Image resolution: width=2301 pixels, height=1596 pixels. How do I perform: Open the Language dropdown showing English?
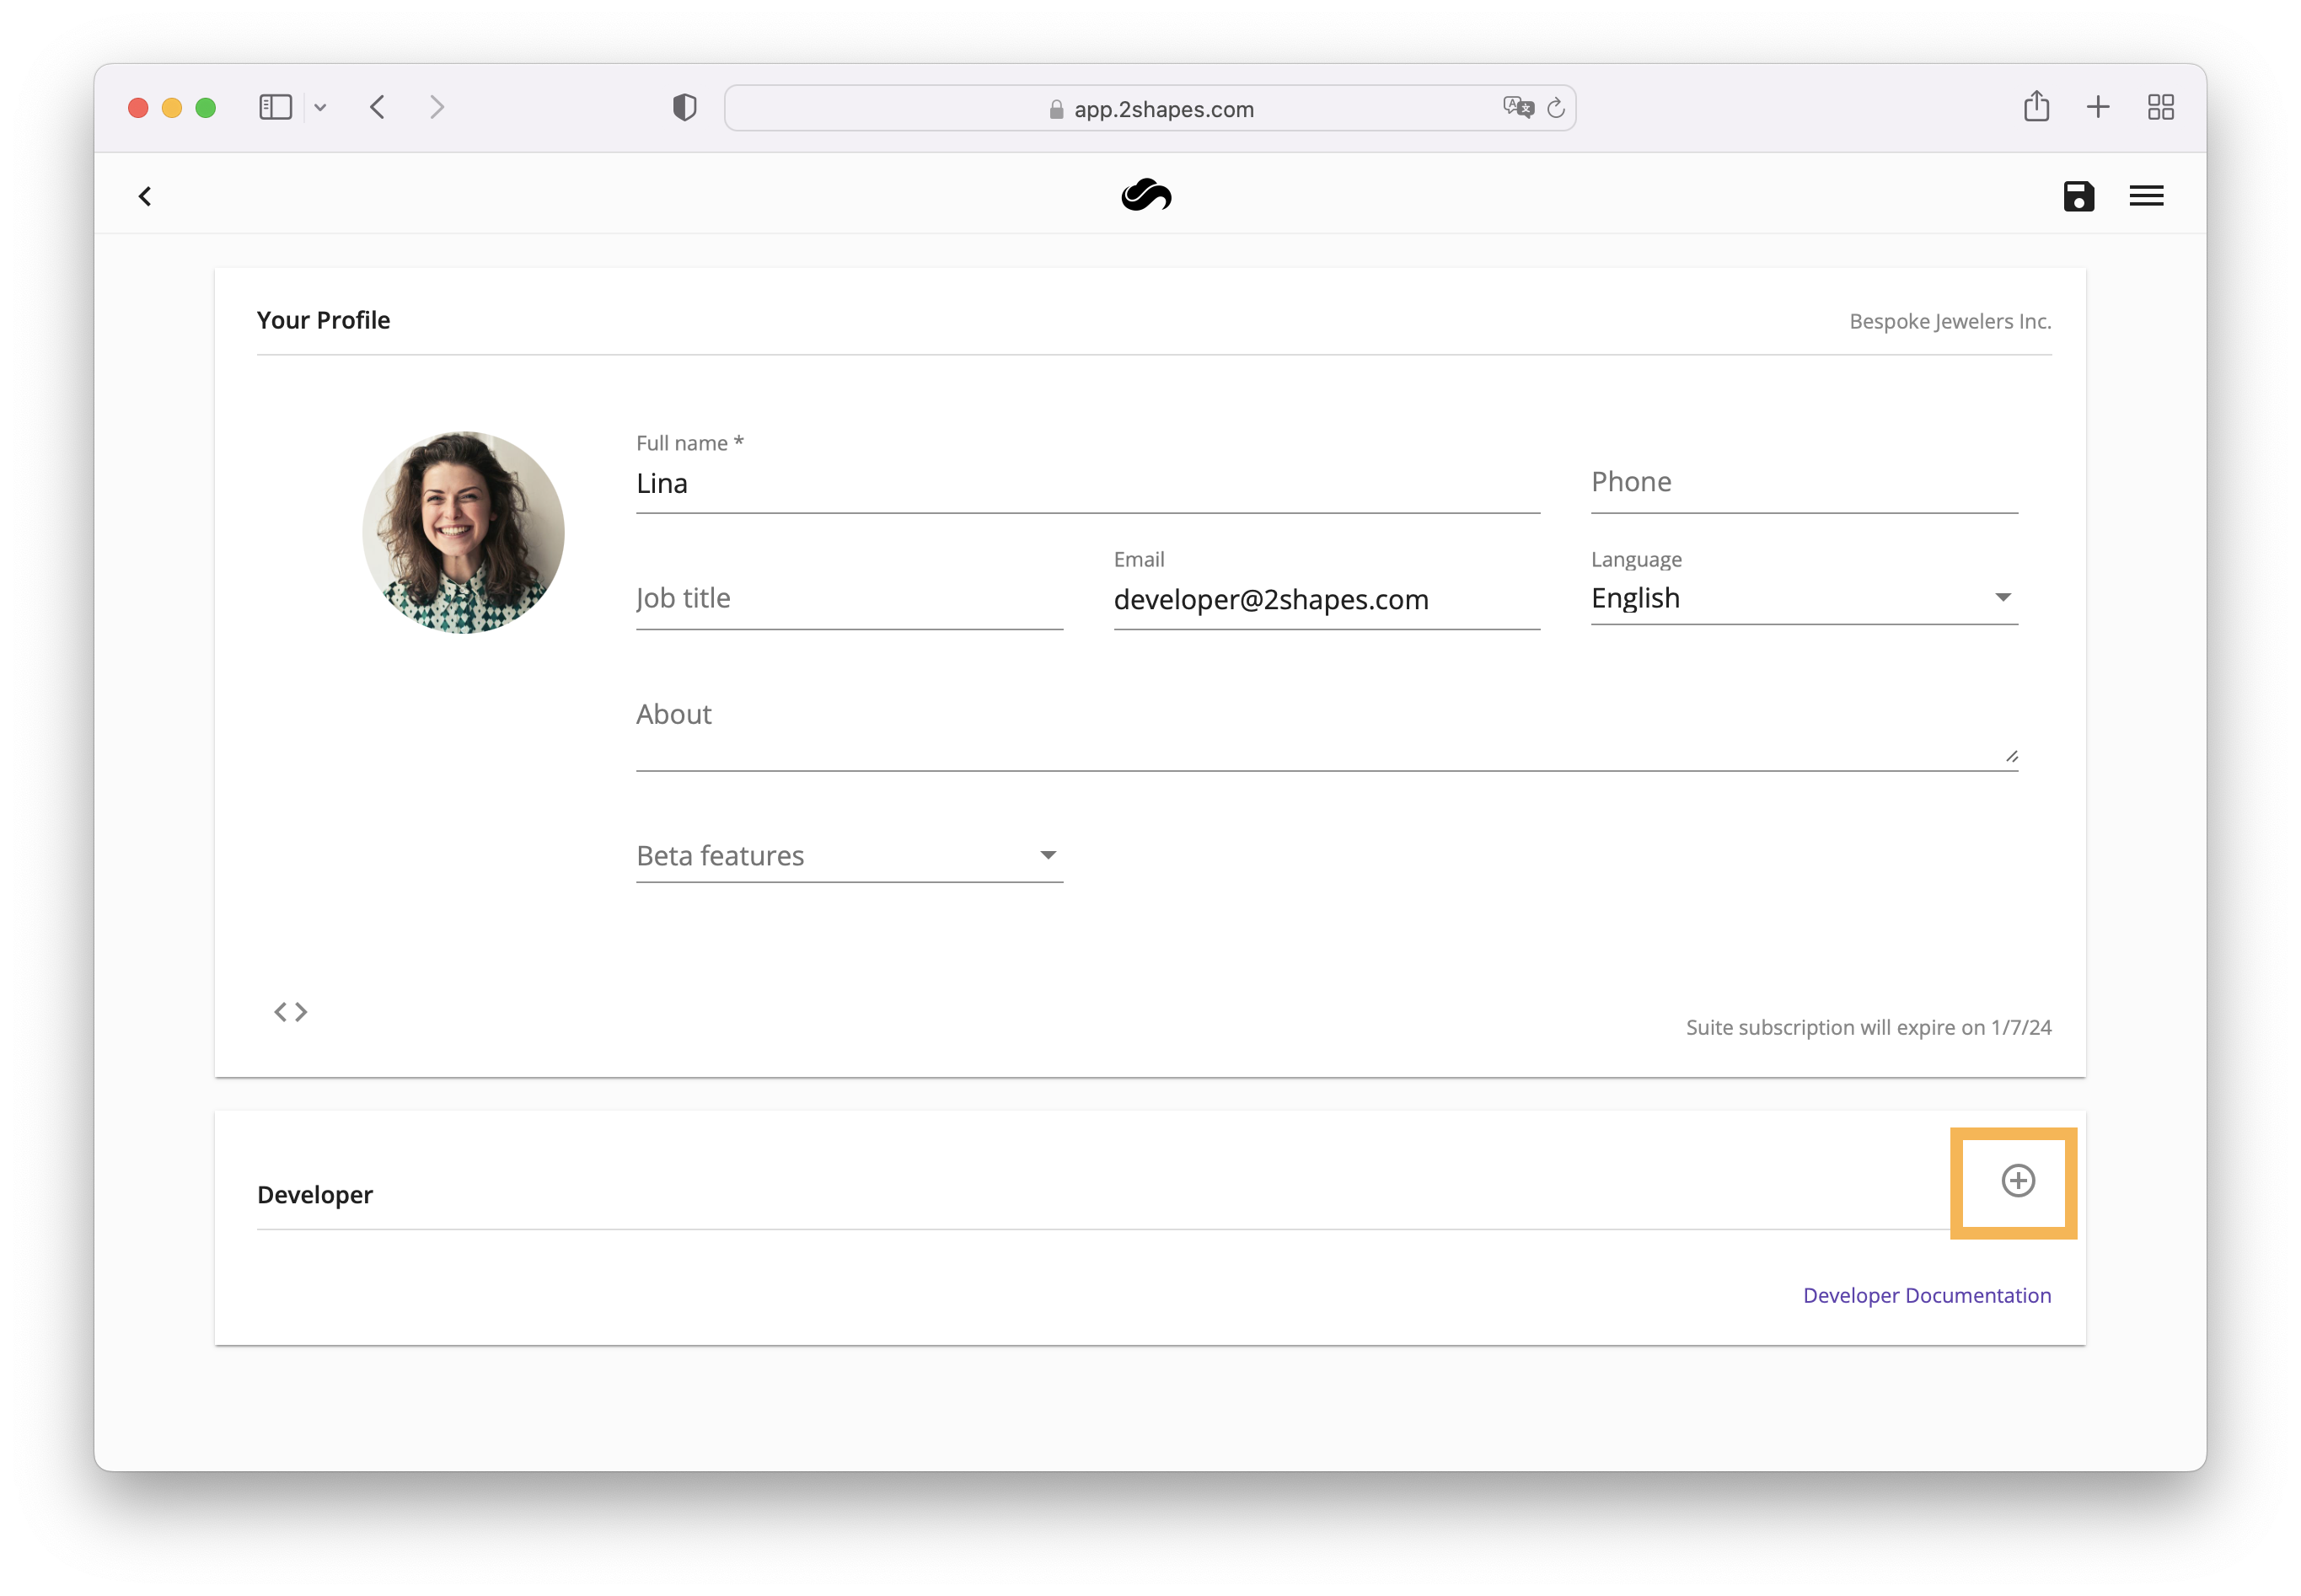point(1804,598)
